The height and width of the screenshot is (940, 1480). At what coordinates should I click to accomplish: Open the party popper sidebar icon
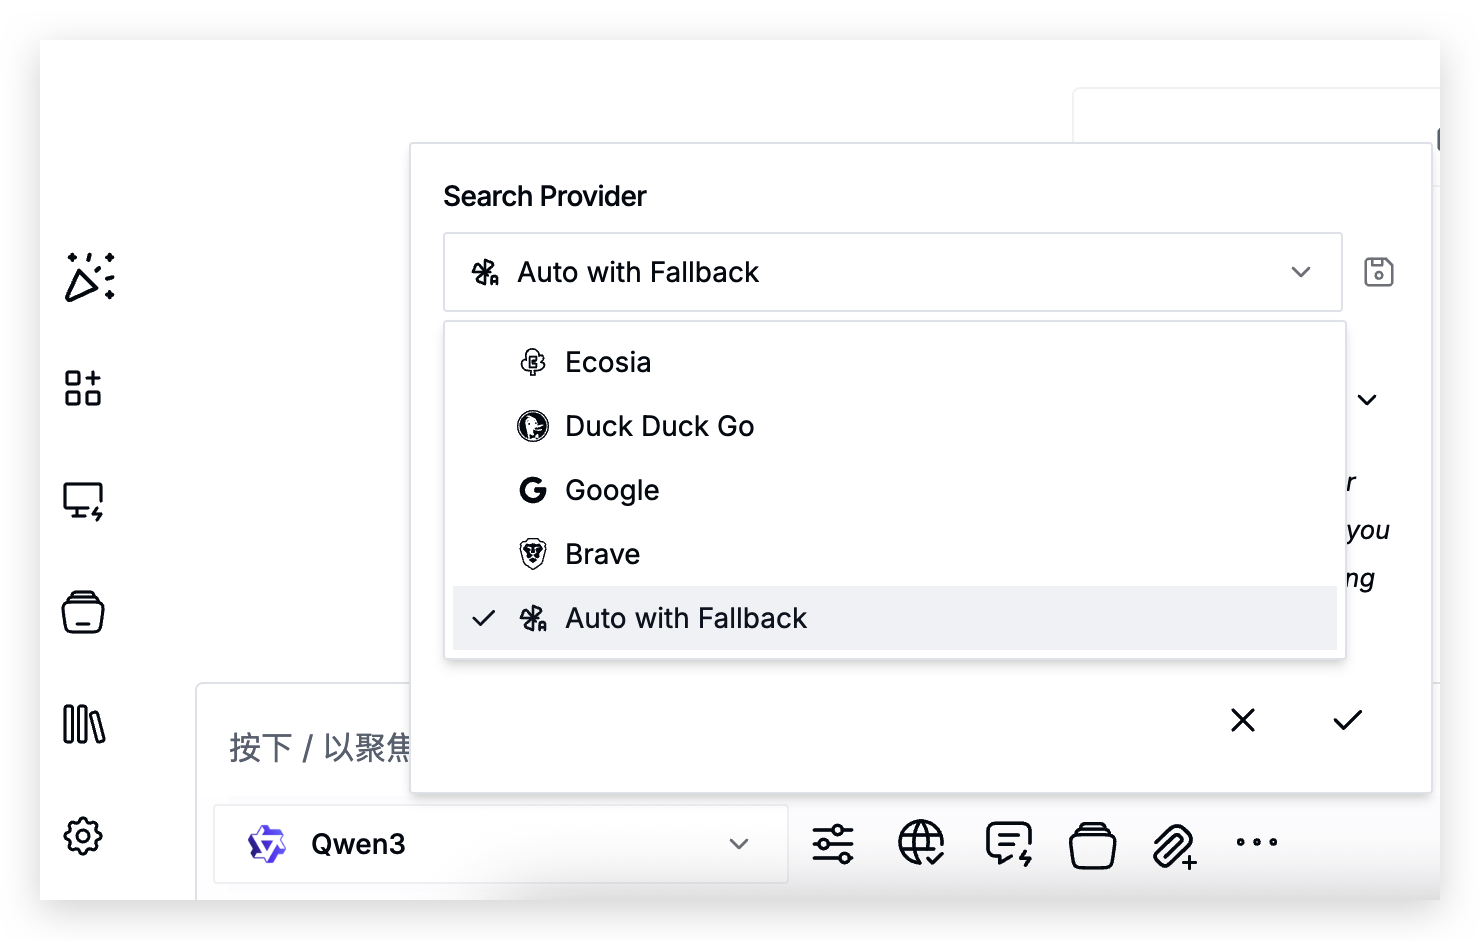89,277
